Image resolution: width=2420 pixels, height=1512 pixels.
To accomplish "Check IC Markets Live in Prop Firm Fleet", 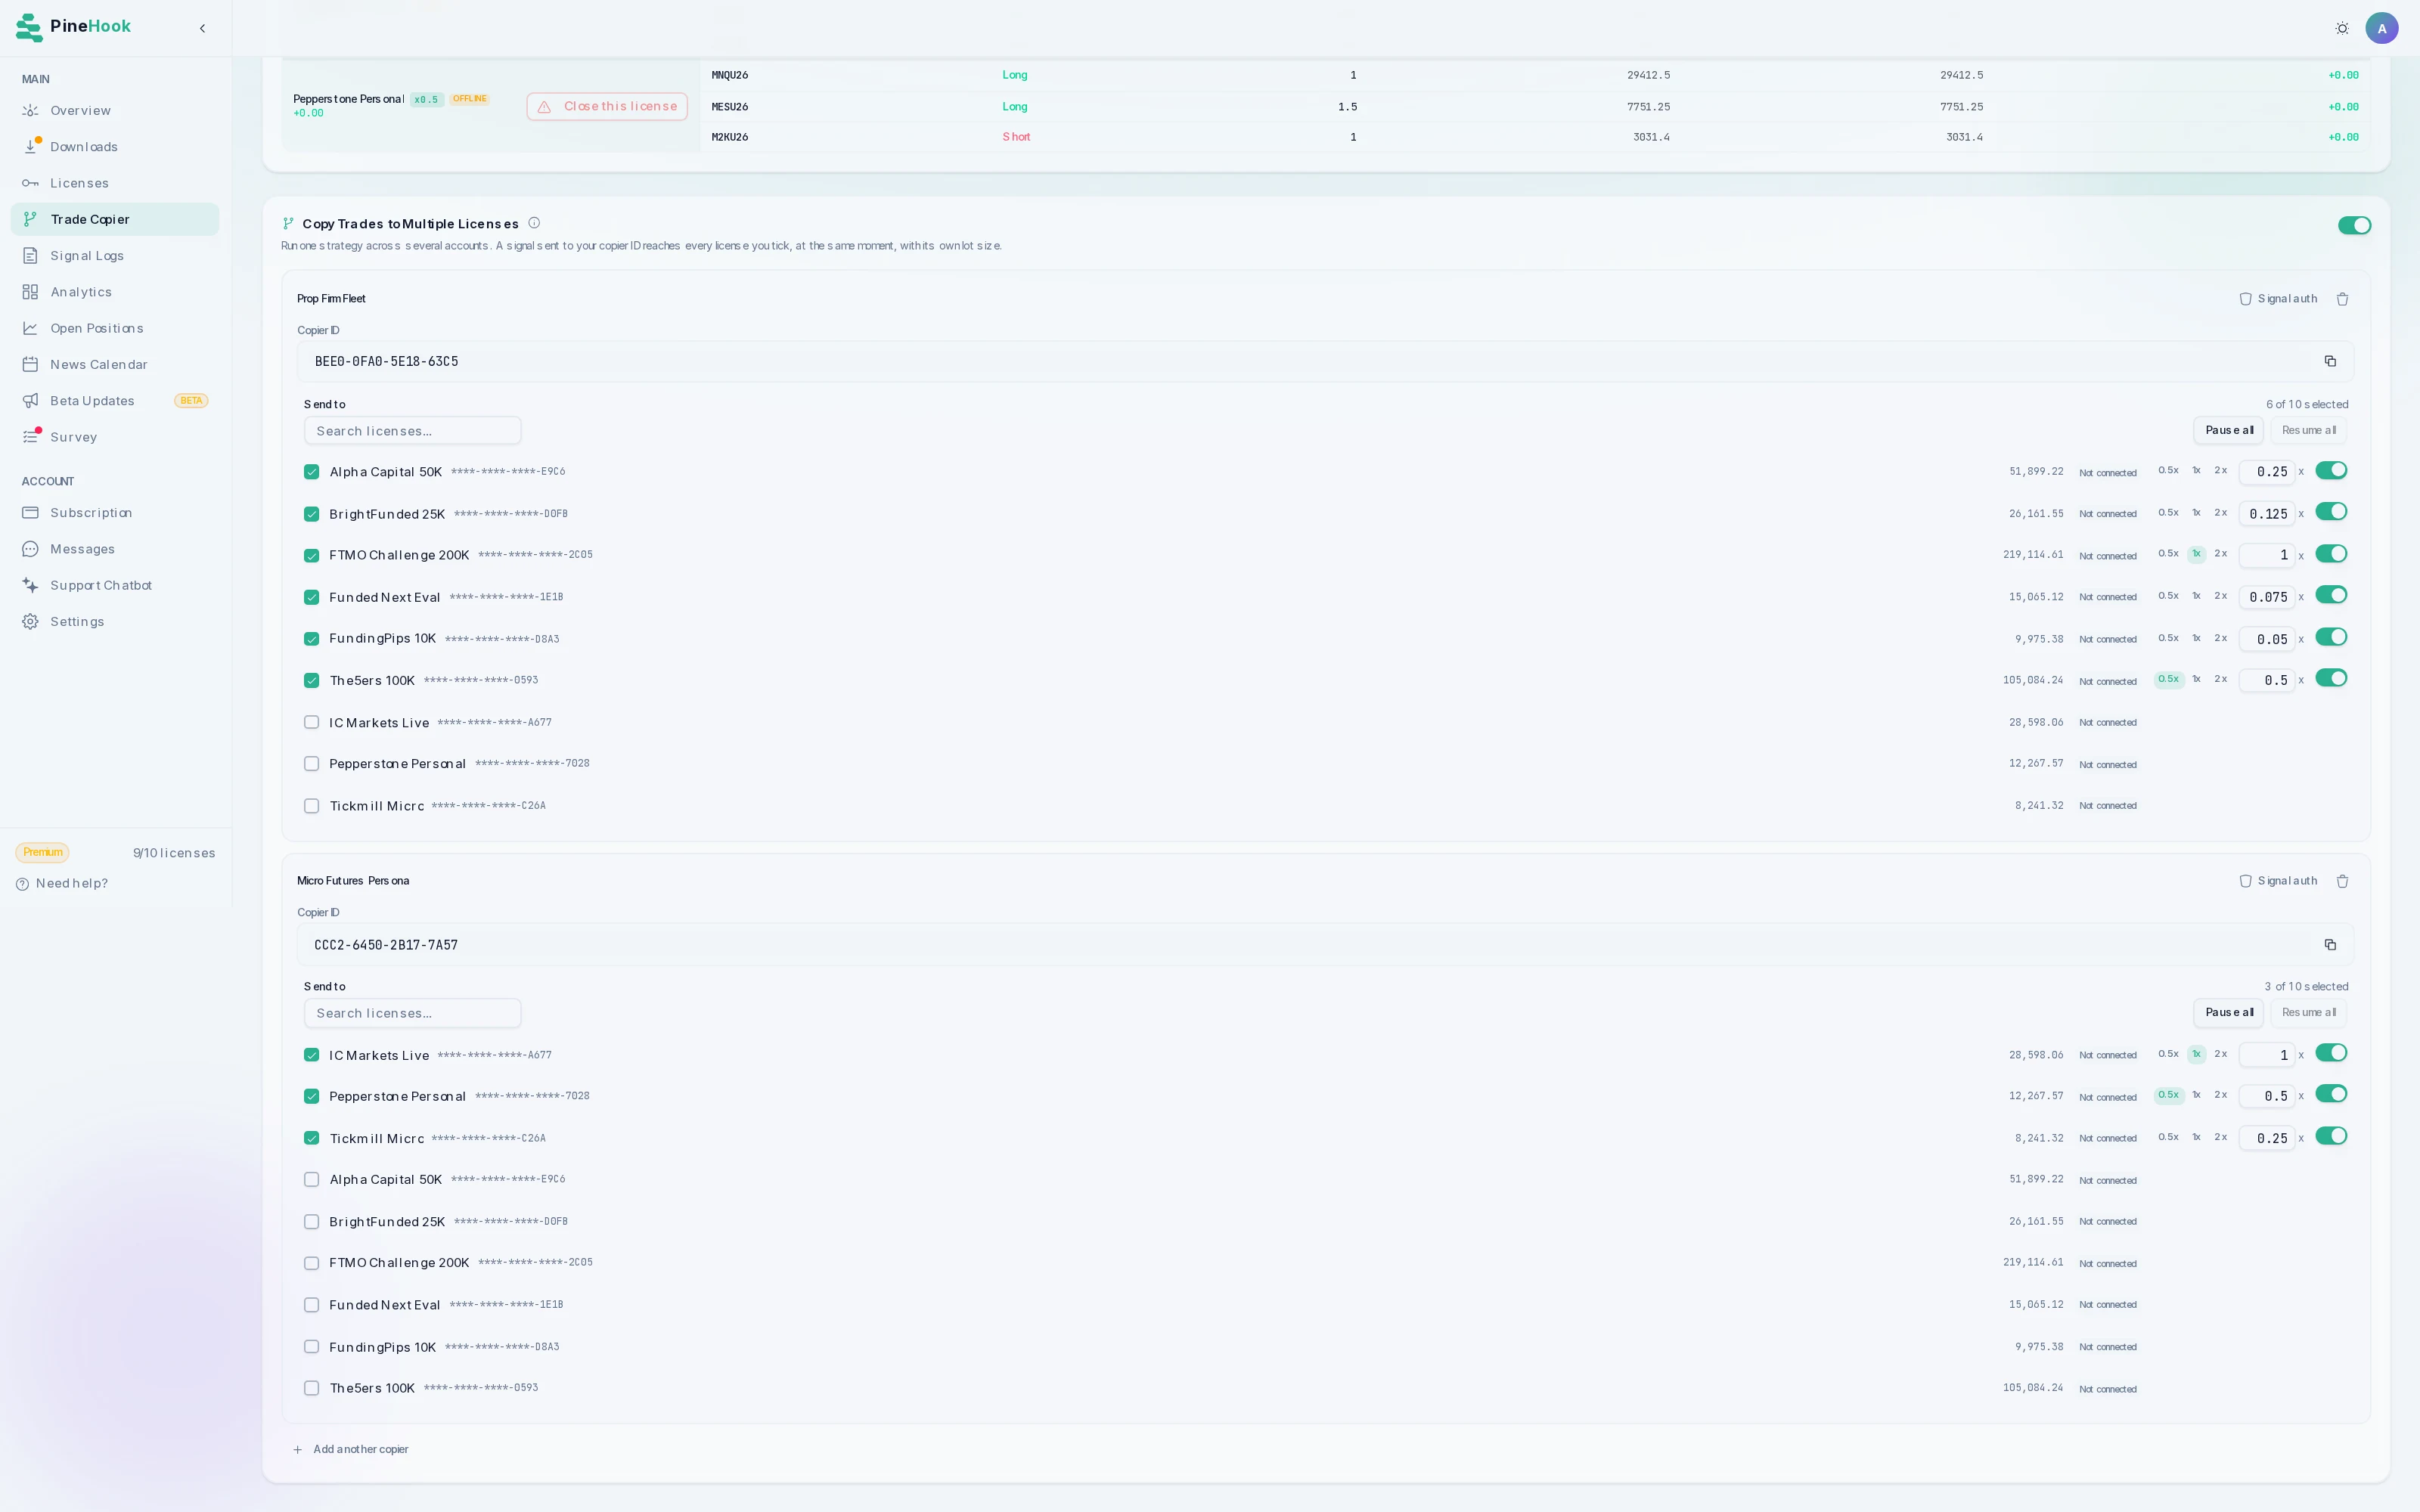I will [x=311, y=722].
